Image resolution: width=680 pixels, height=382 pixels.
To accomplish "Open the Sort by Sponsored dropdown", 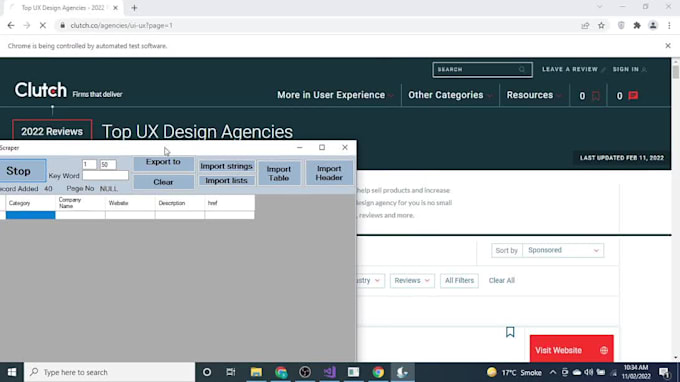I will [x=562, y=251].
